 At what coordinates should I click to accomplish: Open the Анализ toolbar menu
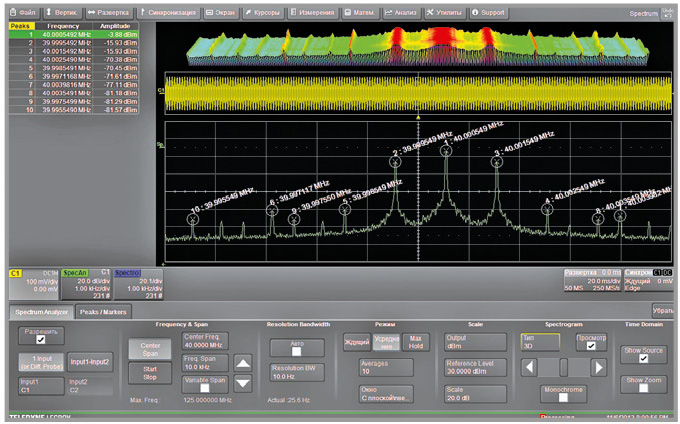[400, 11]
